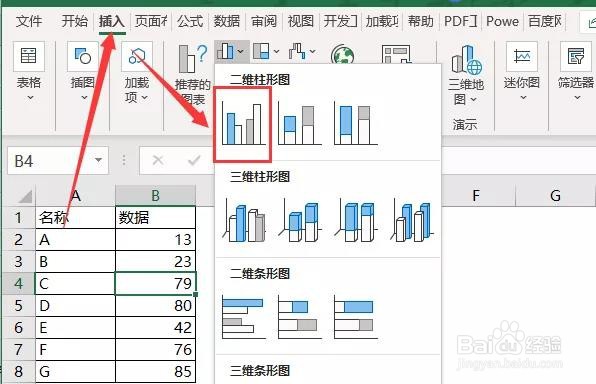Open the 审阅 ribbon tab
596x384 pixels.
tap(263, 21)
